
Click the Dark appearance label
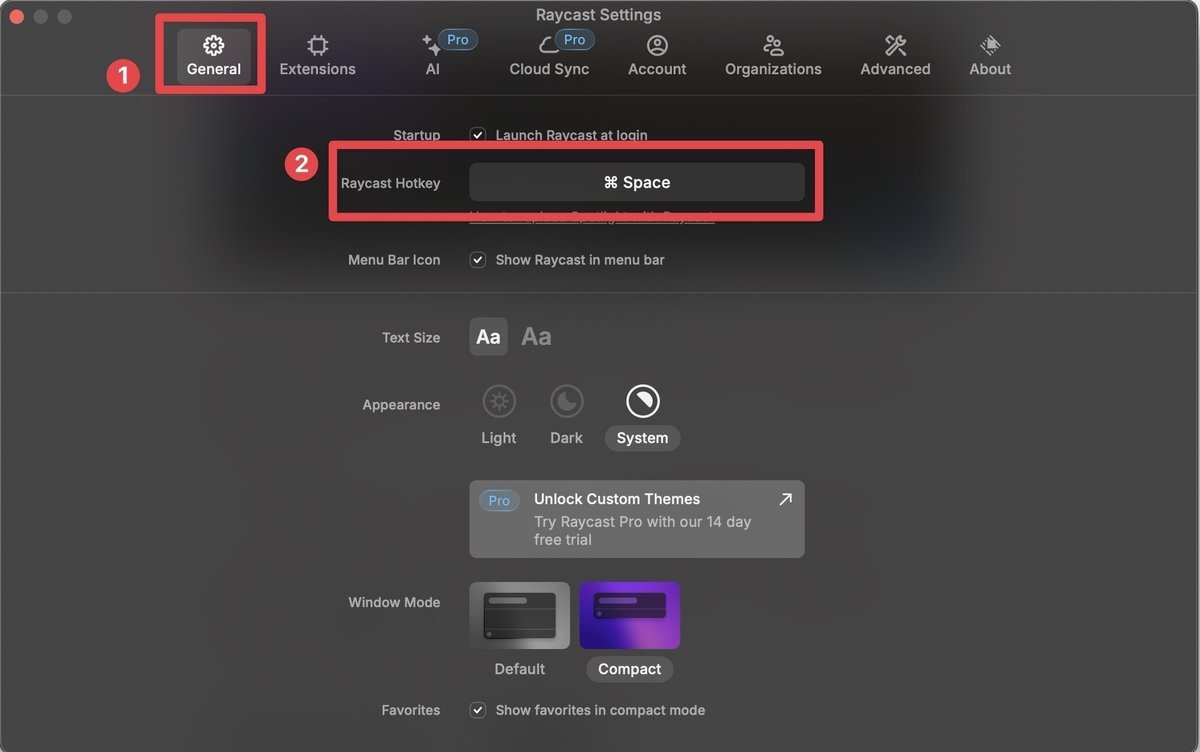(567, 438)
